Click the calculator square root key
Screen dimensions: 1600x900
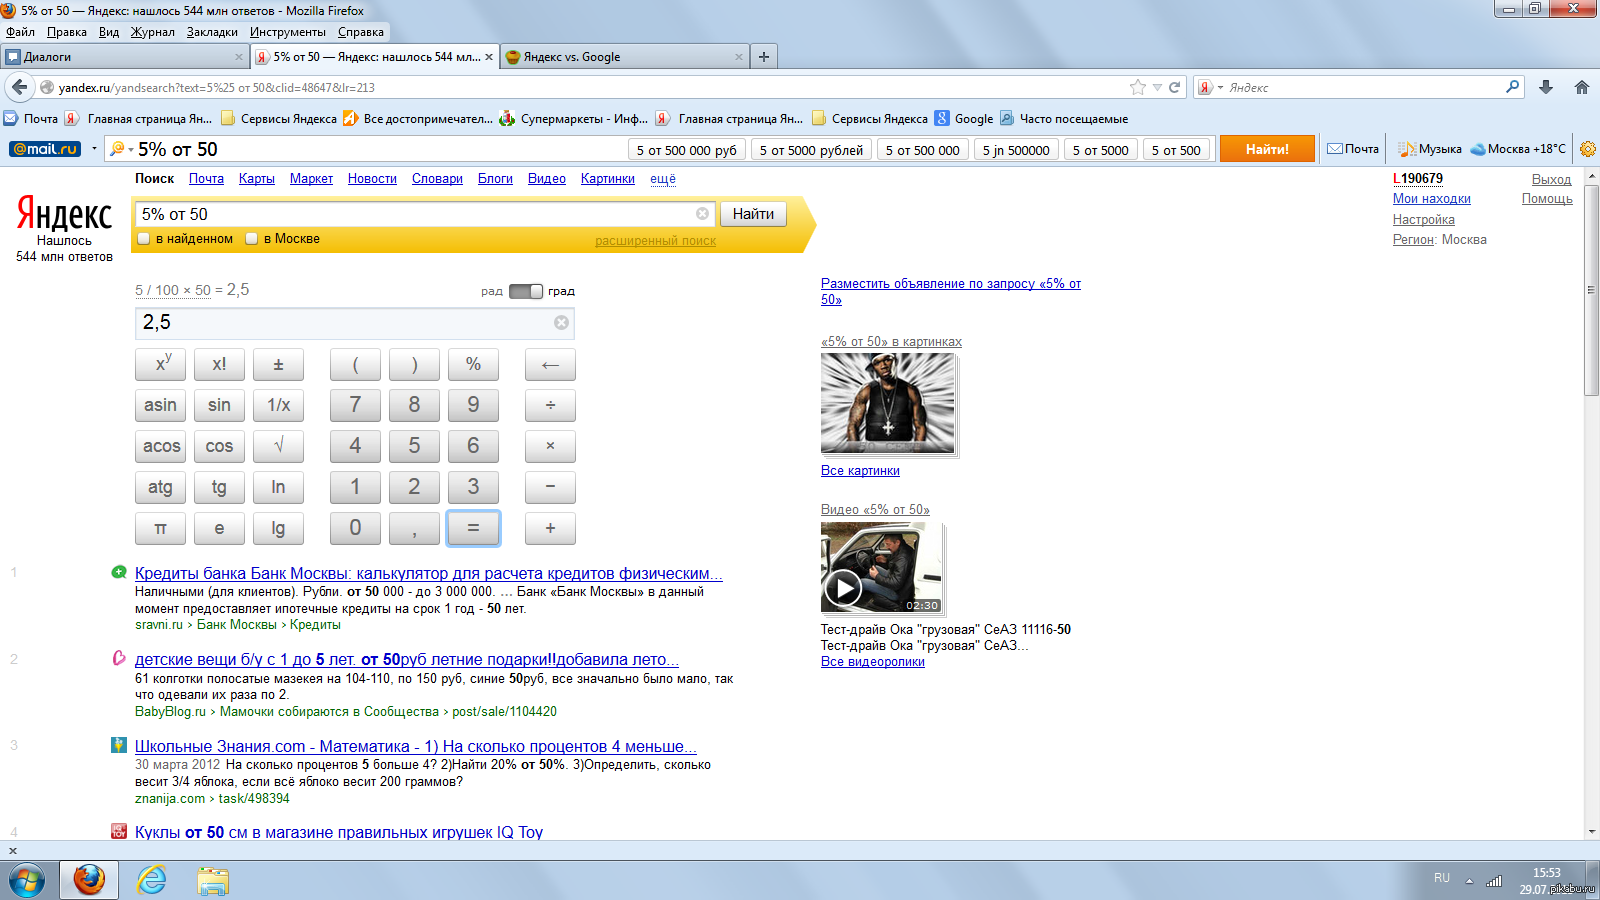pos(278,446)
